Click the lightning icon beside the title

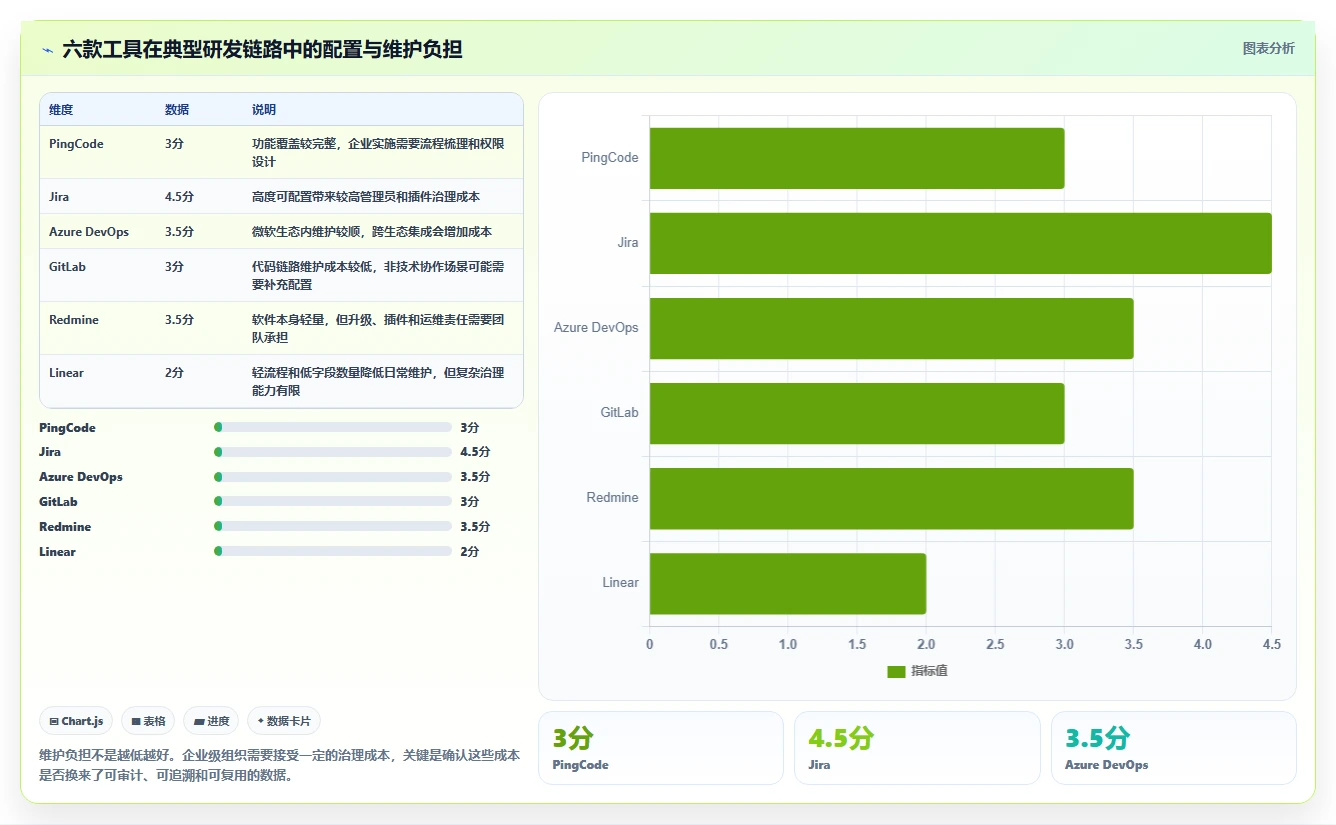(x=47, y=50)
